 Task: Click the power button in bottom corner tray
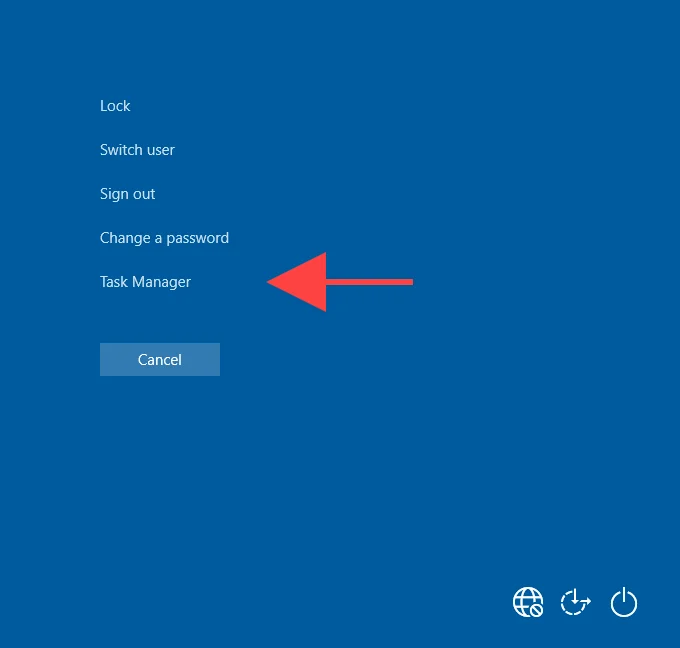point(624,602)
